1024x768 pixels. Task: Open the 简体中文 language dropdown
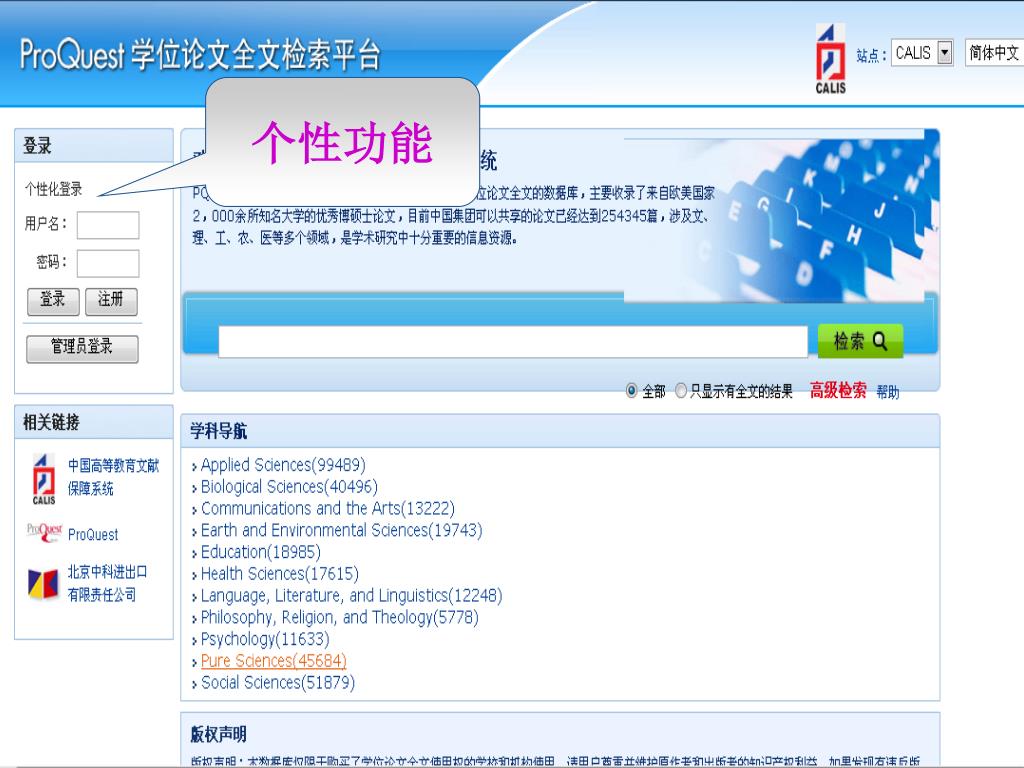[x=994, y=53]
